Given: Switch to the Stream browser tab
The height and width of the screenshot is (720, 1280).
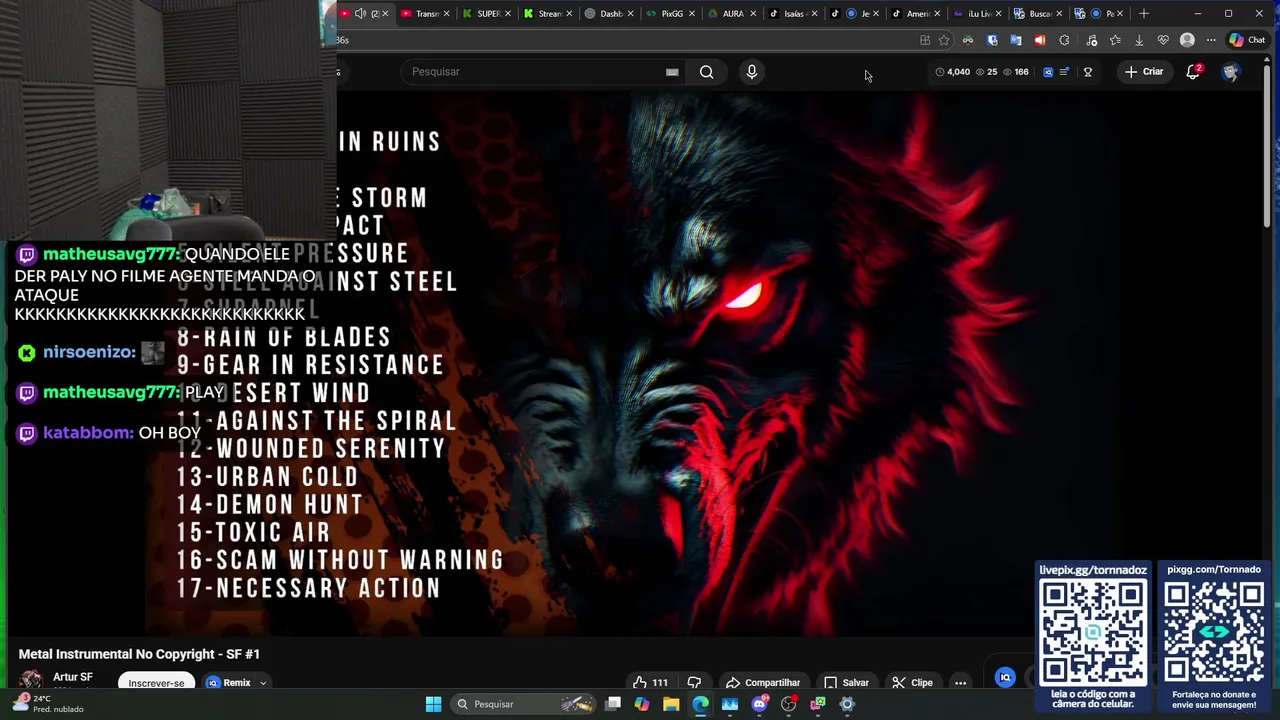Looking at the screenshot, I should point(548,13).
